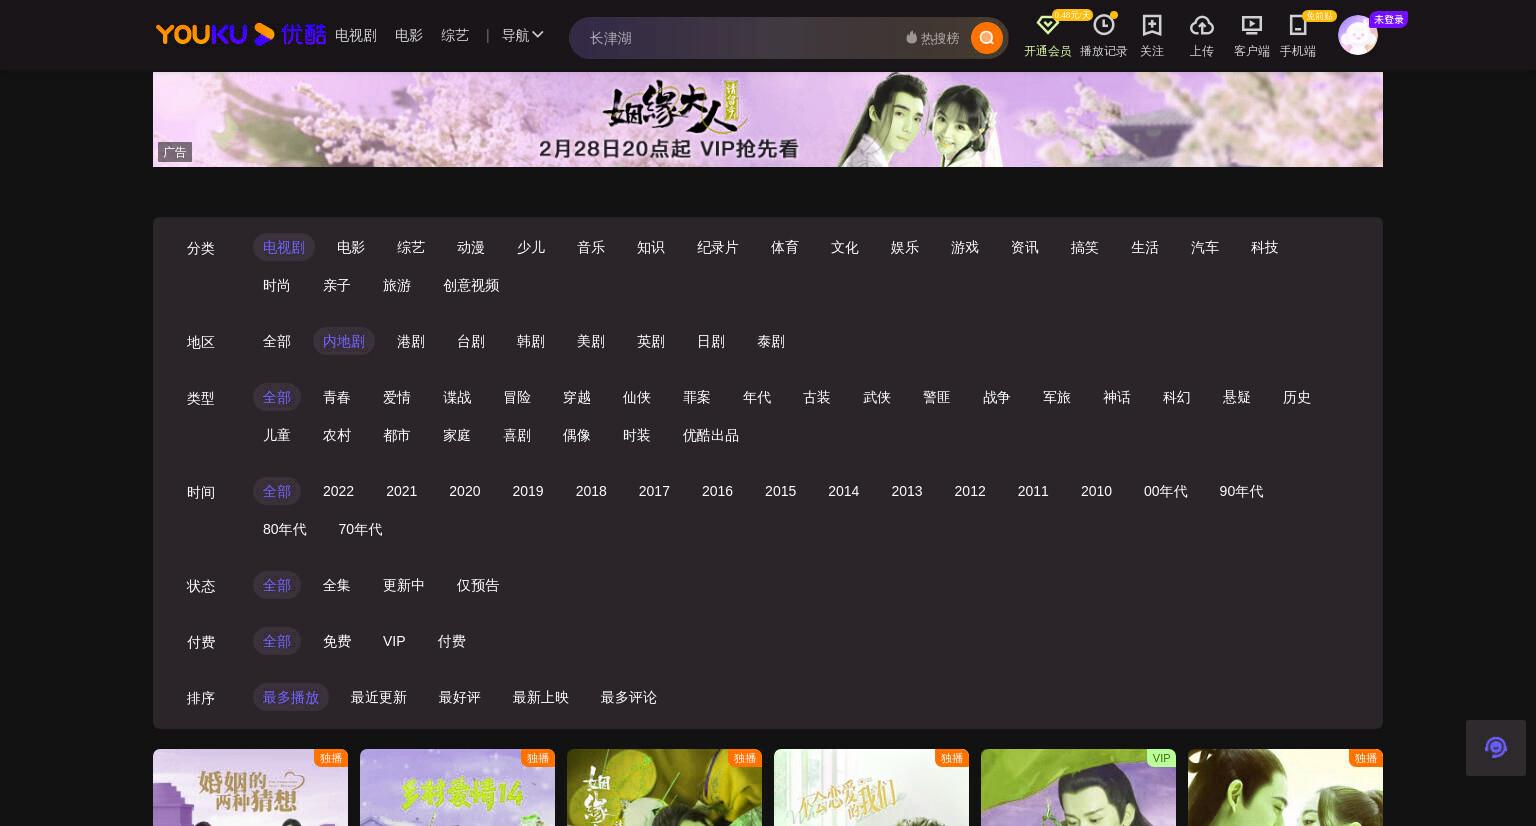Open the 综艺 top navigation link

pos(455,35)
